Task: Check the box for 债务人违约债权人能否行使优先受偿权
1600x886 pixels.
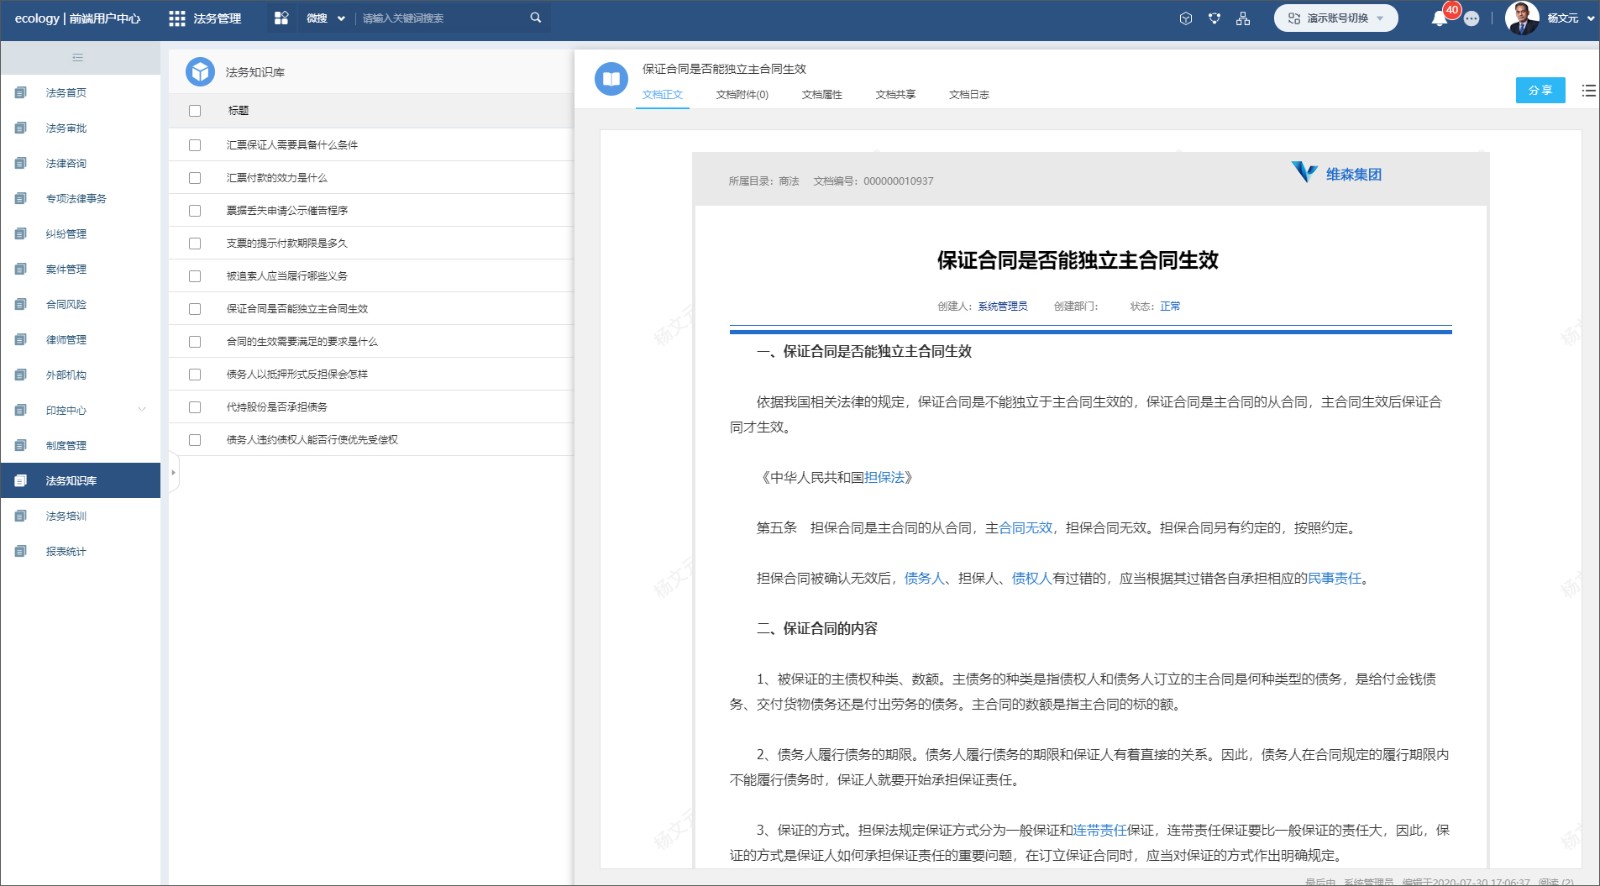Action: (x=195, y=440)
